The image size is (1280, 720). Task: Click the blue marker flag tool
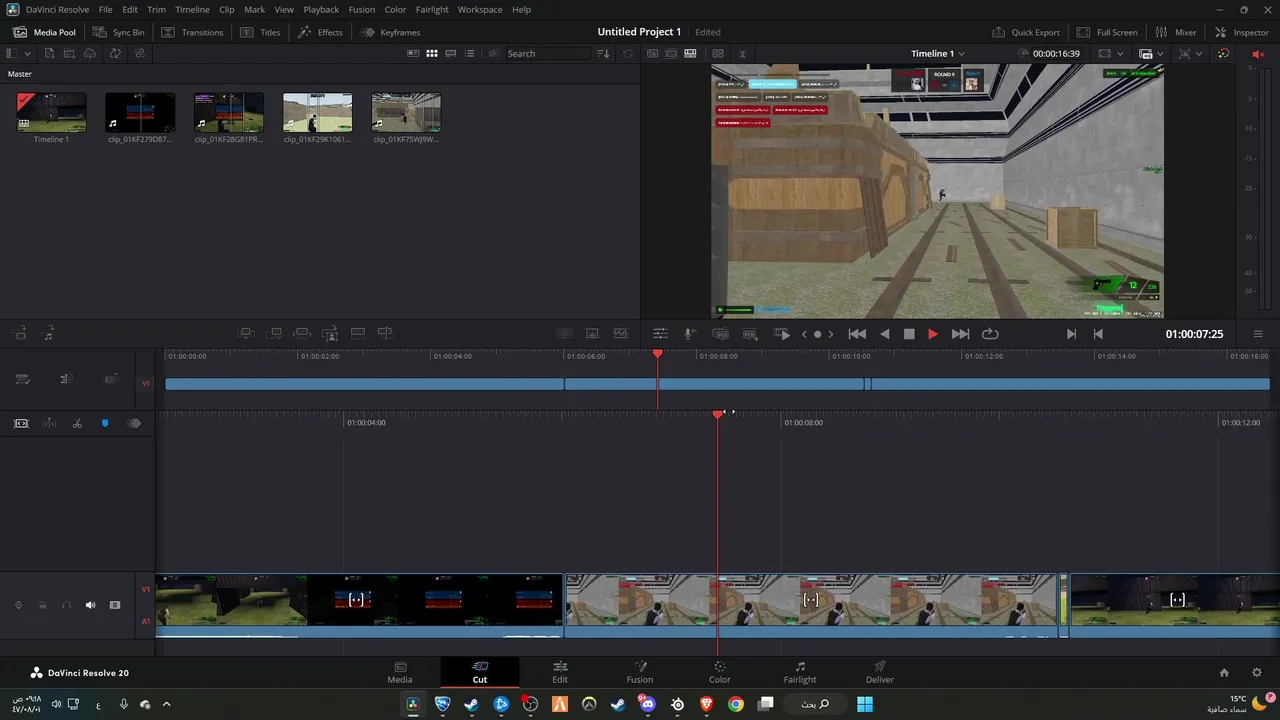pyautogui.click(x=105, y=424)
